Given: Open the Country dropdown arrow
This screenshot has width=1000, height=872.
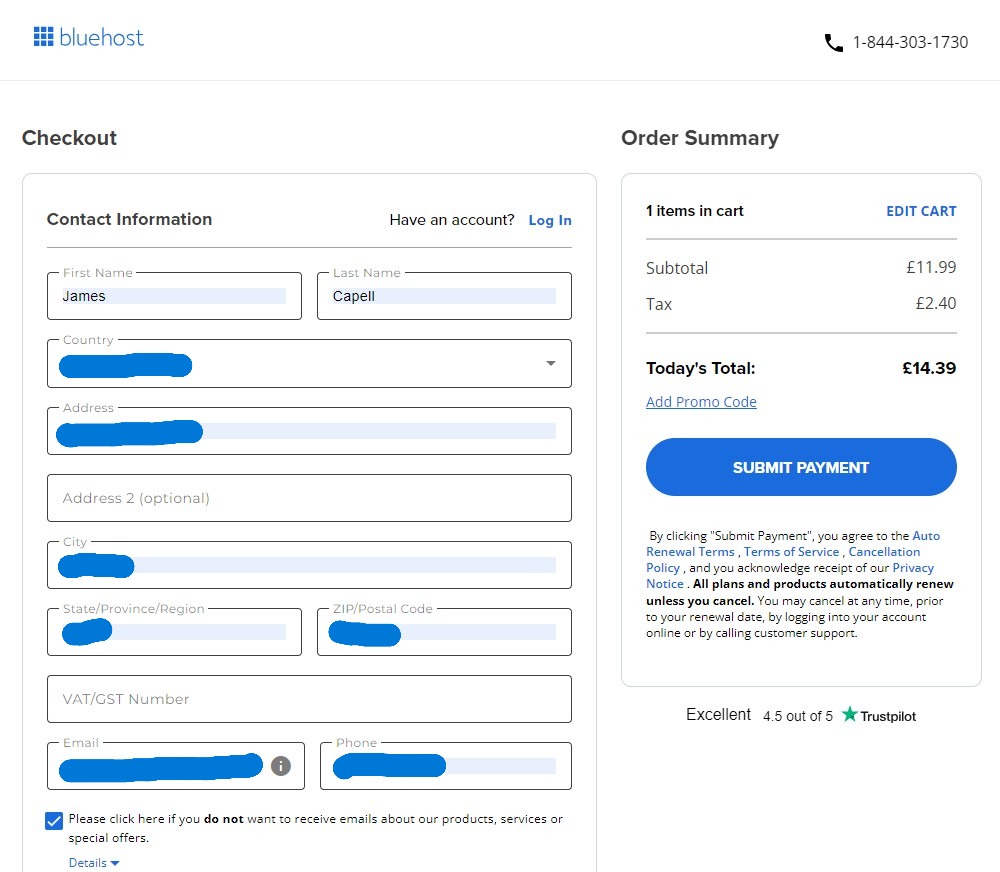Looking at the screenshot, I should 550,363.
